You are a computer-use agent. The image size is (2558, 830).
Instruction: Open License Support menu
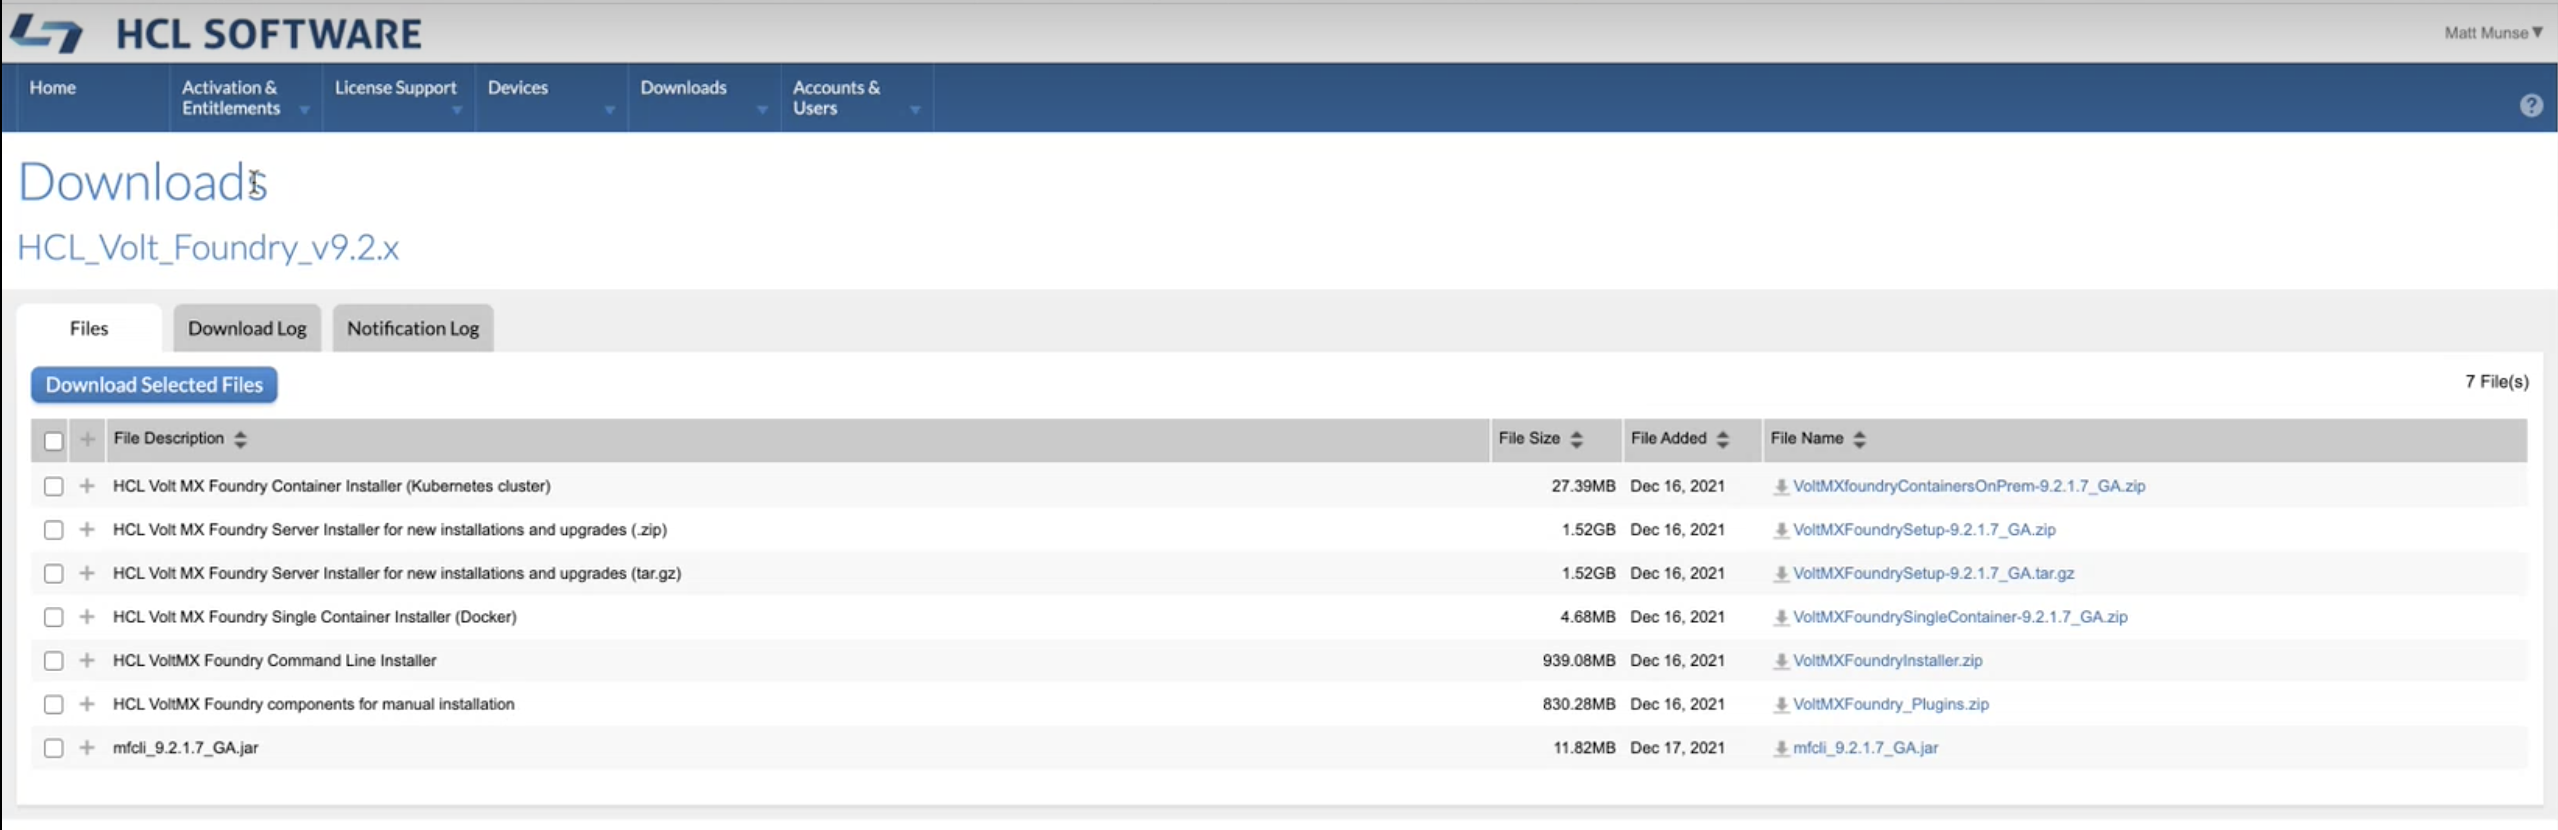tap(398, 98)
